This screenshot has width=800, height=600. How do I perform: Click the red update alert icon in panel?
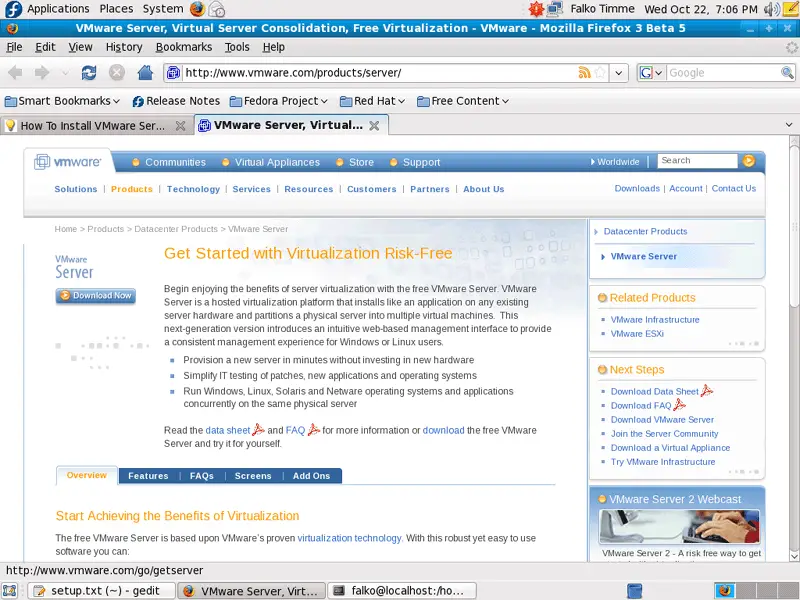click(x=536, y=9)
